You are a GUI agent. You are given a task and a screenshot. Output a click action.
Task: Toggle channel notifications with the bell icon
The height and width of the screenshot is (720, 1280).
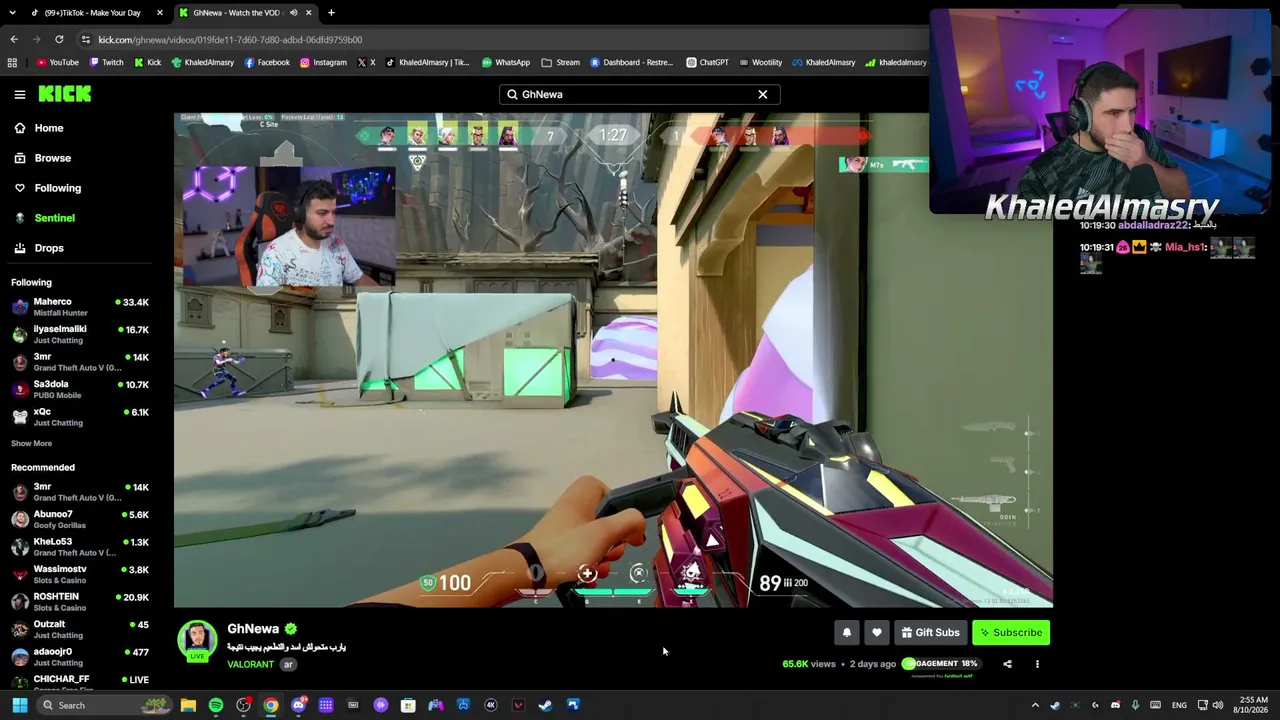coord(847,632)
